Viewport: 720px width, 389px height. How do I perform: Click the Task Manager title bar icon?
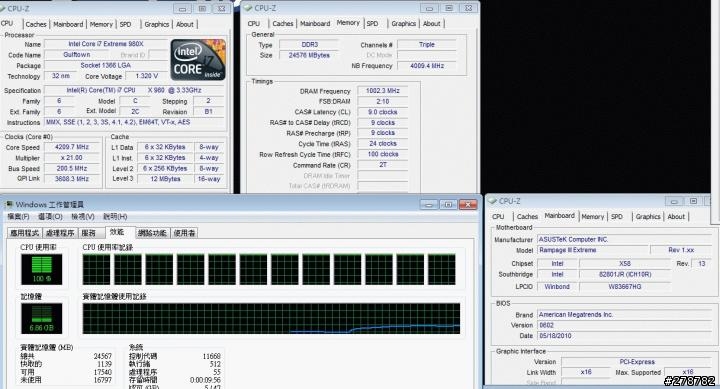[x=8, y=204]
